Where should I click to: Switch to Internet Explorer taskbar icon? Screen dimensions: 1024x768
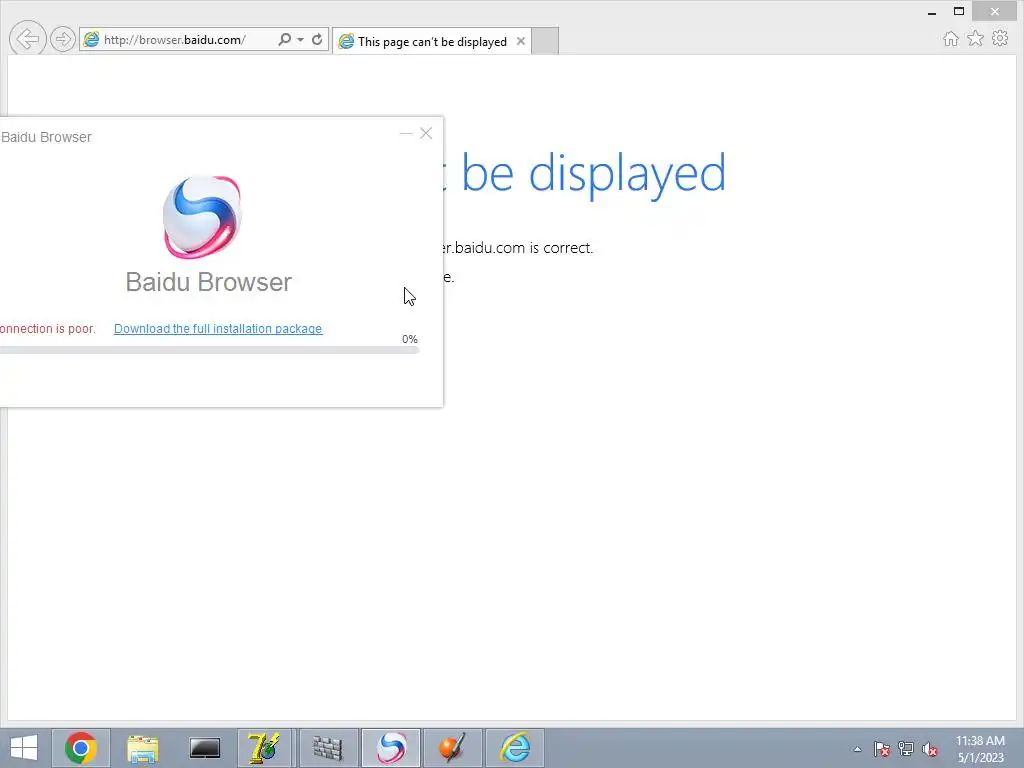(515, 748)
